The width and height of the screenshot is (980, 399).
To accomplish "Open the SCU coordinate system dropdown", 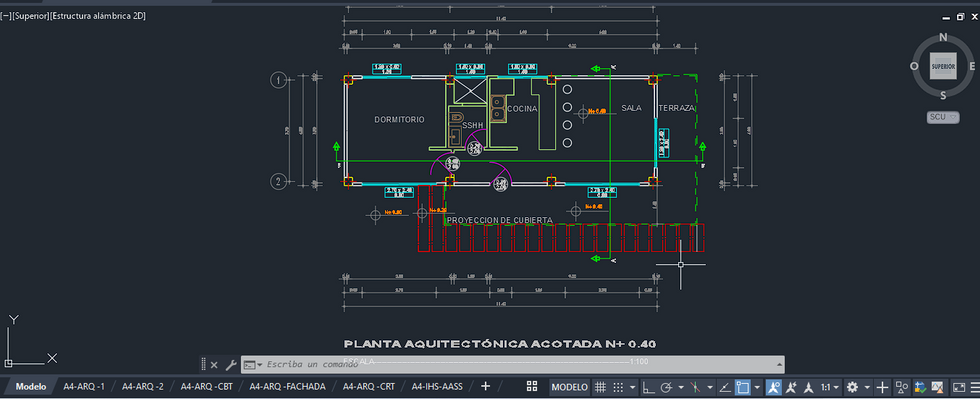I will click(943, 117).
